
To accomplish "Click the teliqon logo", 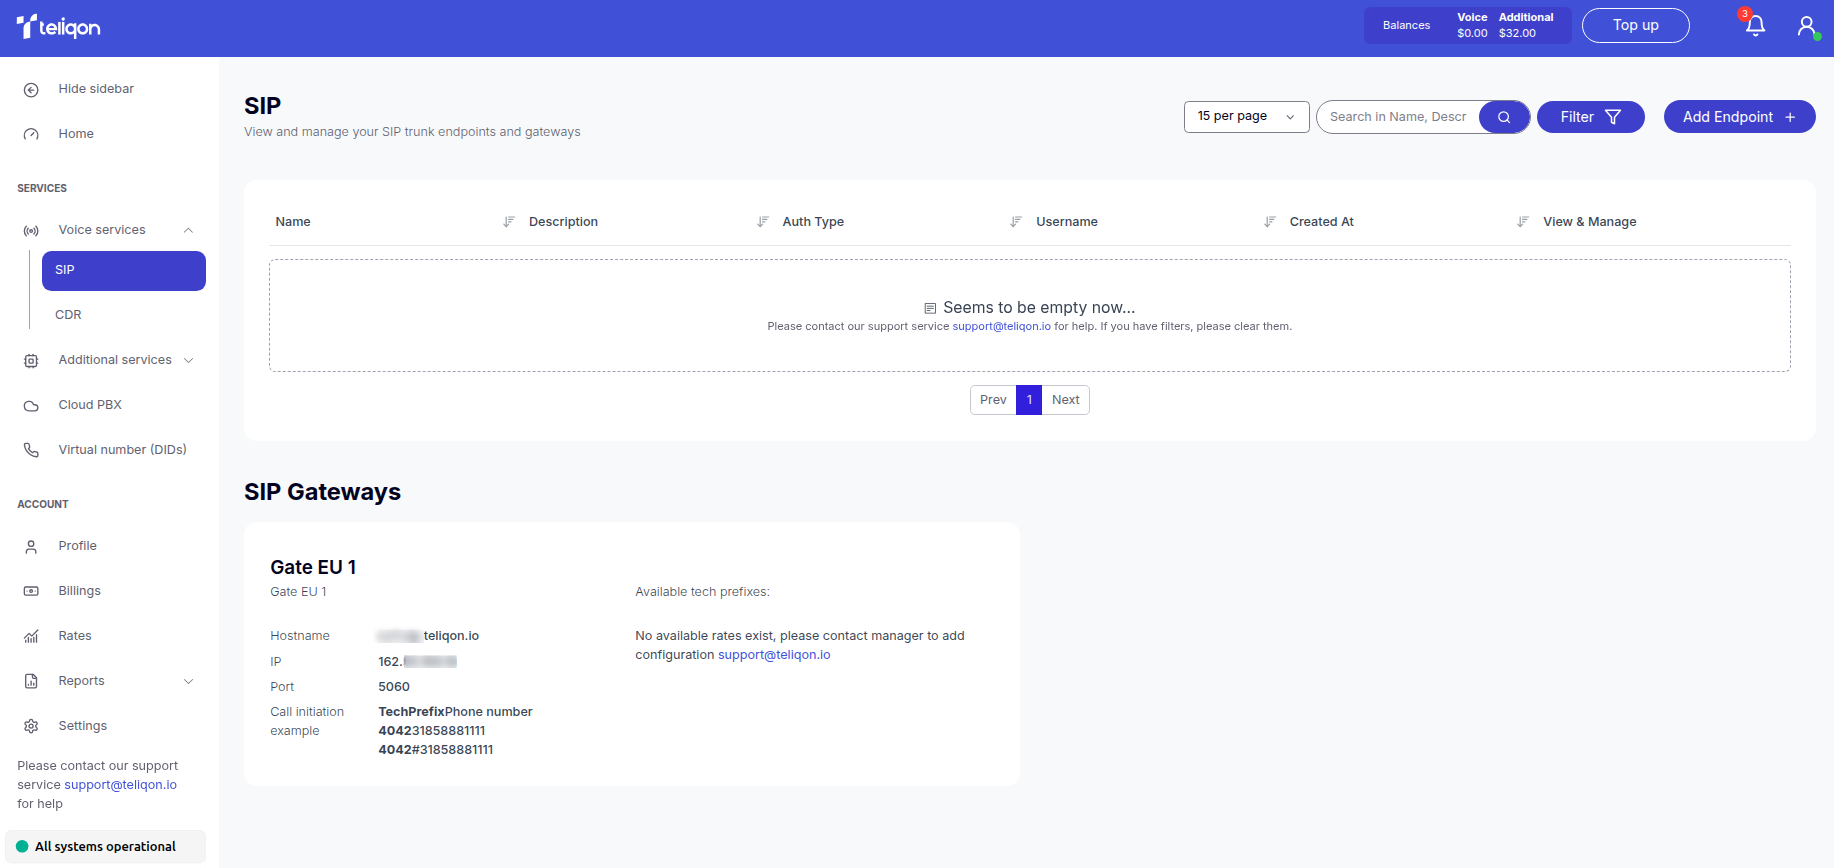I will click(x=59, y=27).
